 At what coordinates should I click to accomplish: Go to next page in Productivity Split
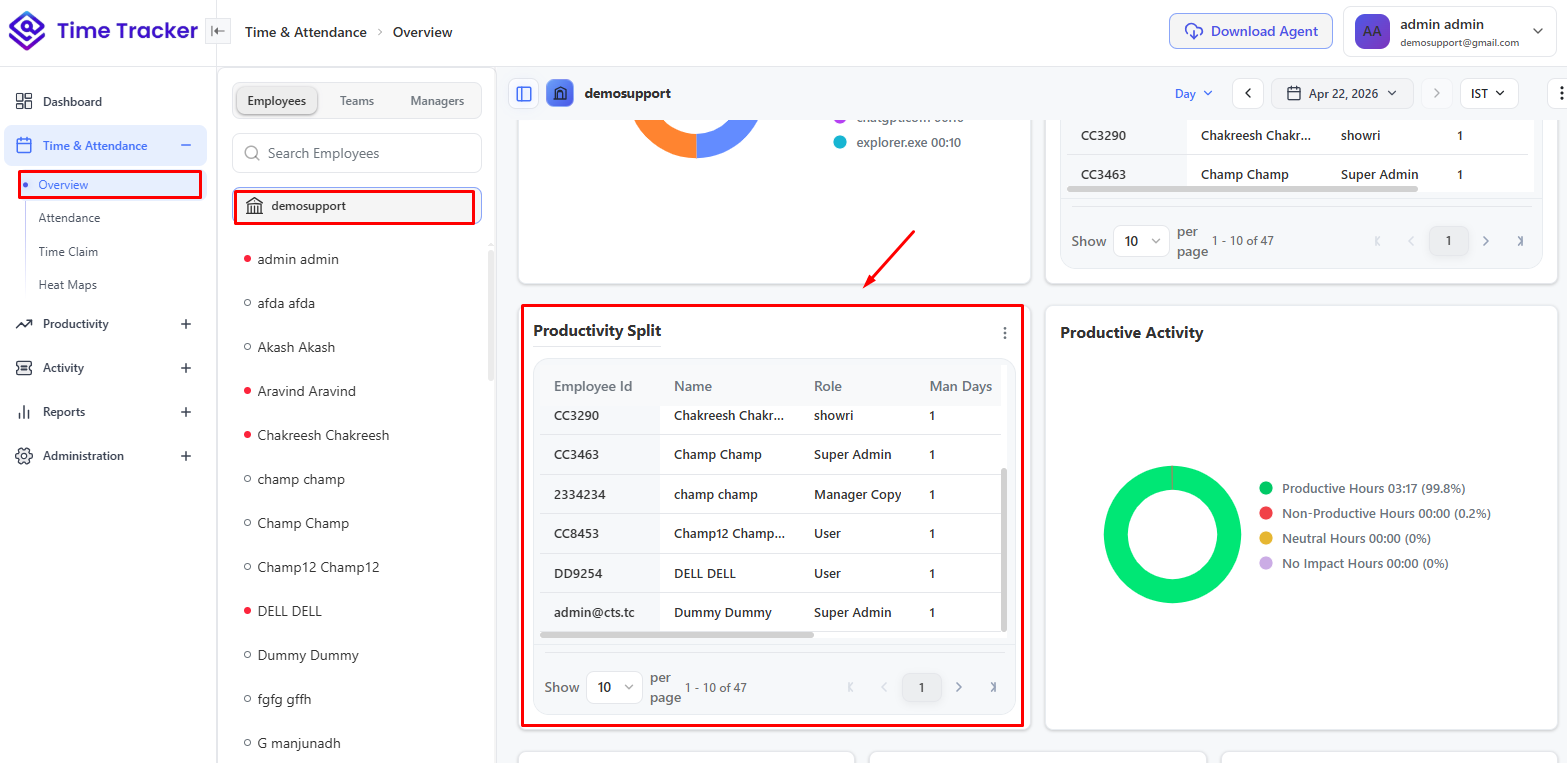959,687
